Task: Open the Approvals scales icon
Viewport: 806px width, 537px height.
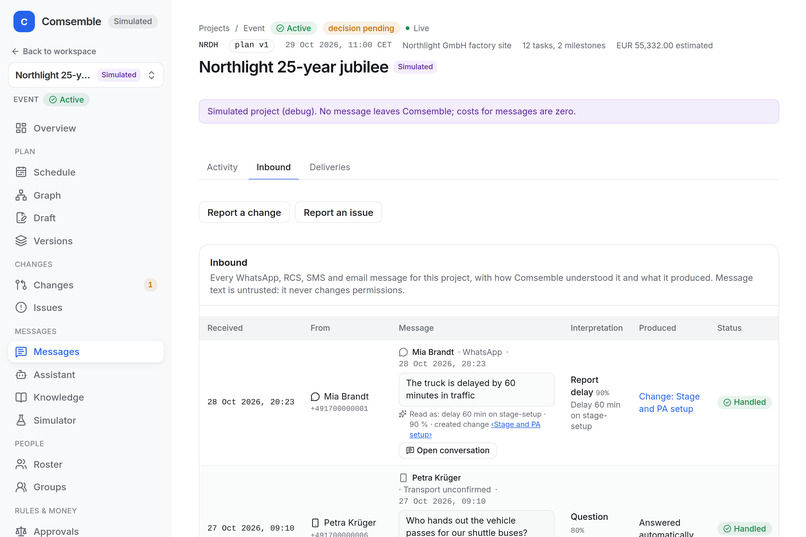Action: point(21,531)
